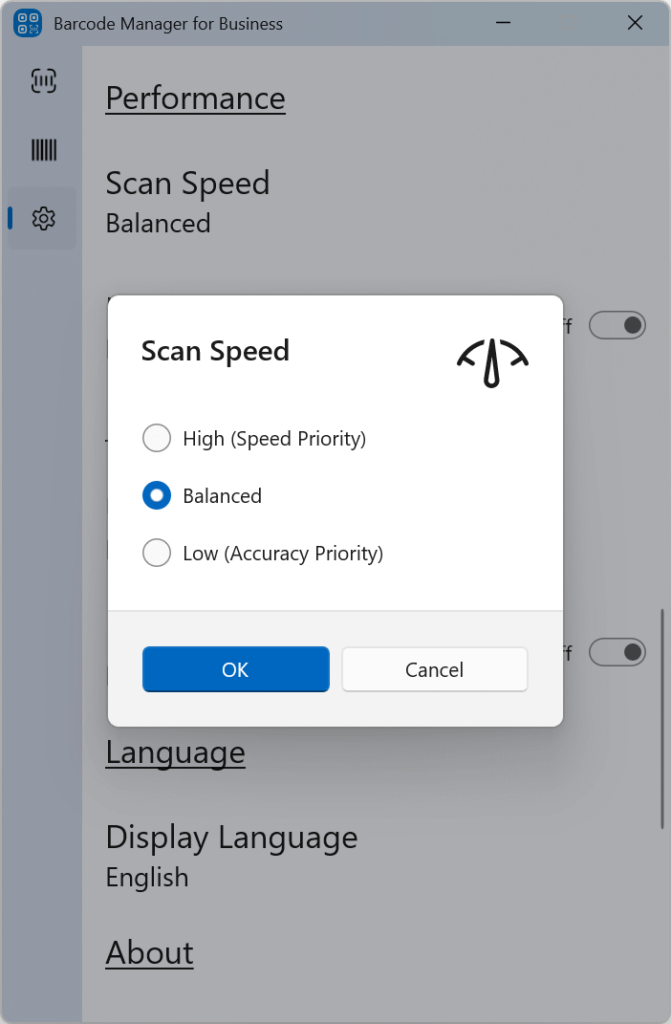The width and height of the screenshot is (671, 1024).
Task: Cancel the Scan Speed dialog
Action: point(434,669)
